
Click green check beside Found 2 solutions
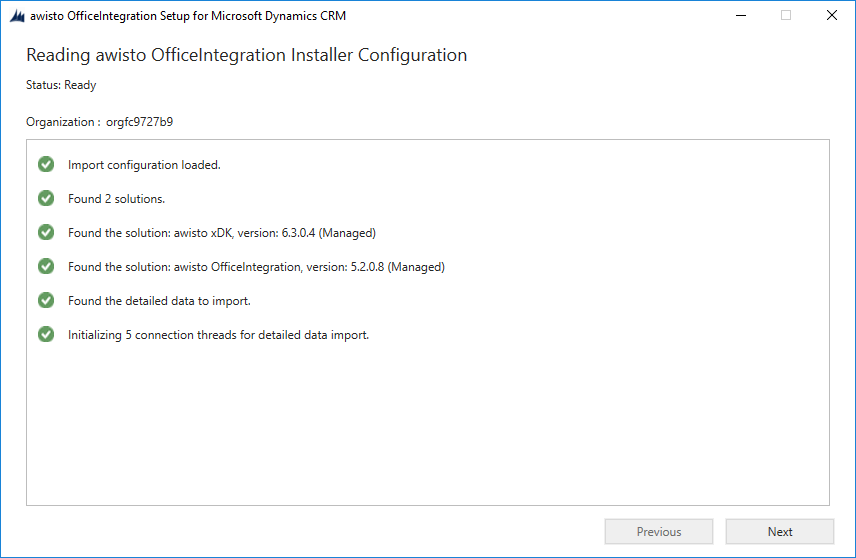pos(46,198)
